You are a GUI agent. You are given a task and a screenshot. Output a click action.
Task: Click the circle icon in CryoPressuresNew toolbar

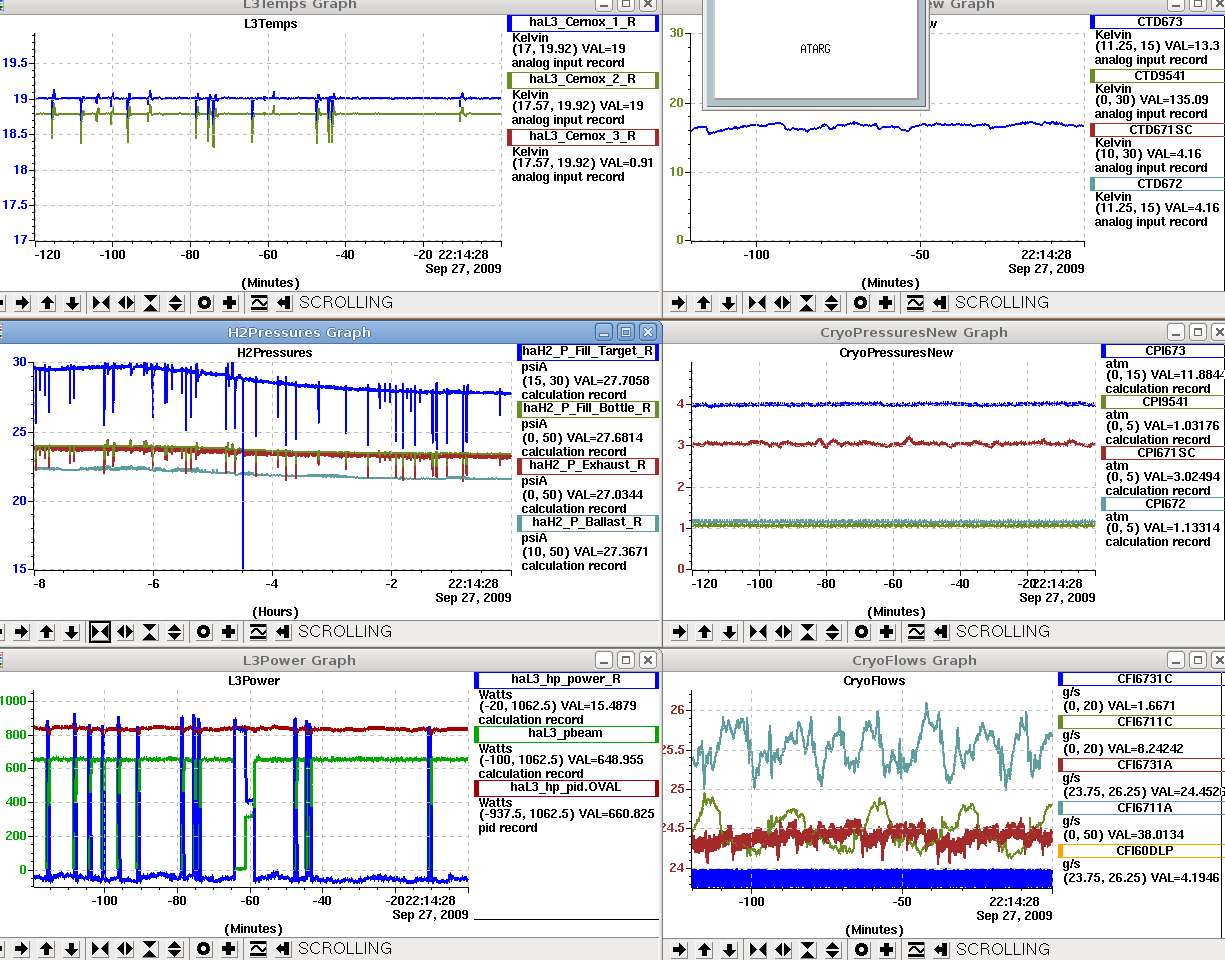pyautogui.click(x=862, y=631)
